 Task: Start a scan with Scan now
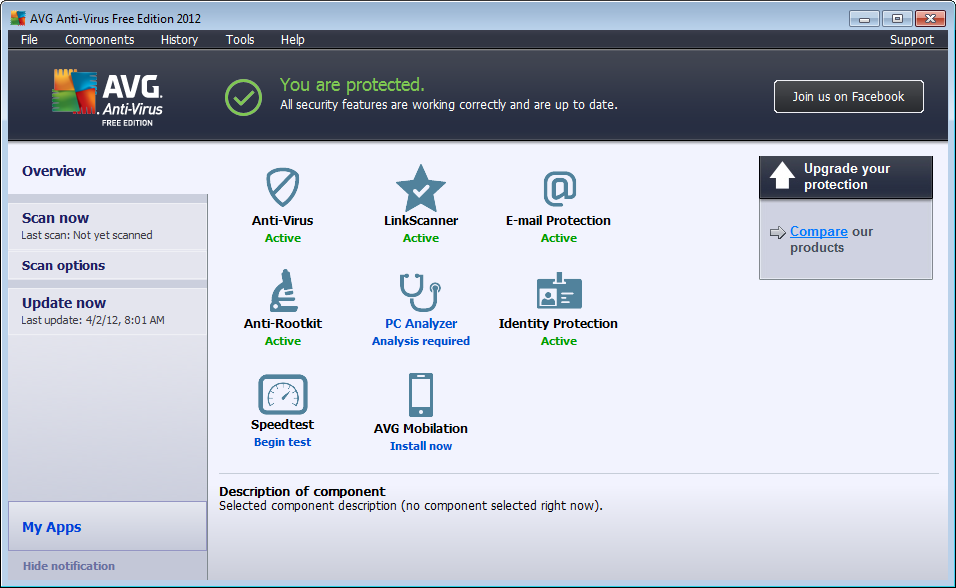[56, 218]
